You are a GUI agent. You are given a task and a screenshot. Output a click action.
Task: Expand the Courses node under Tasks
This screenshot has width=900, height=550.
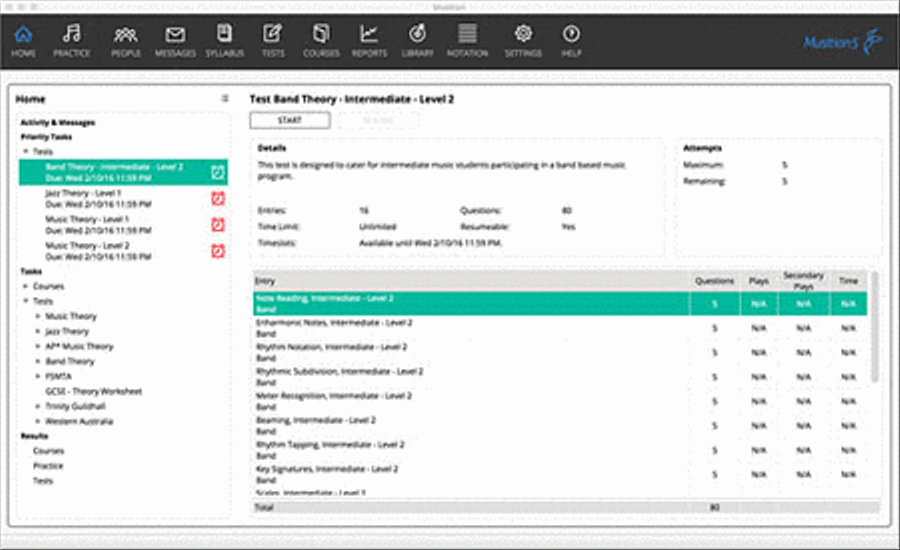point(25,286)
